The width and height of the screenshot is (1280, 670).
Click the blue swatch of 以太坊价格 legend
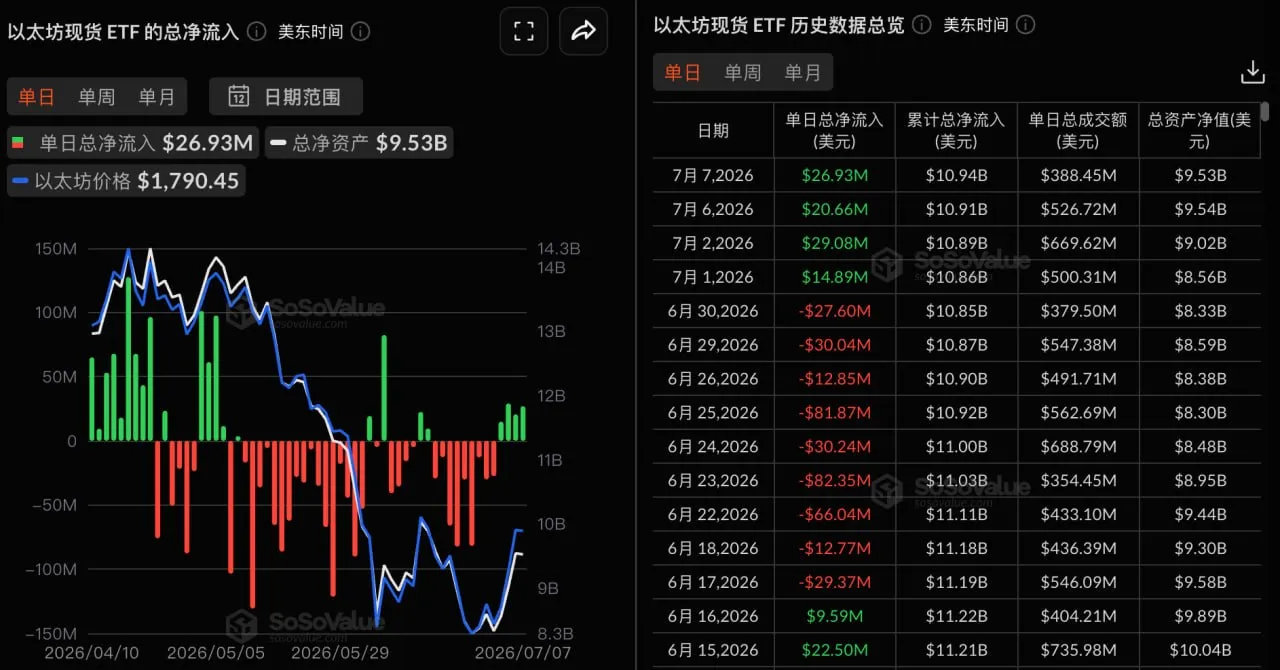20,181
